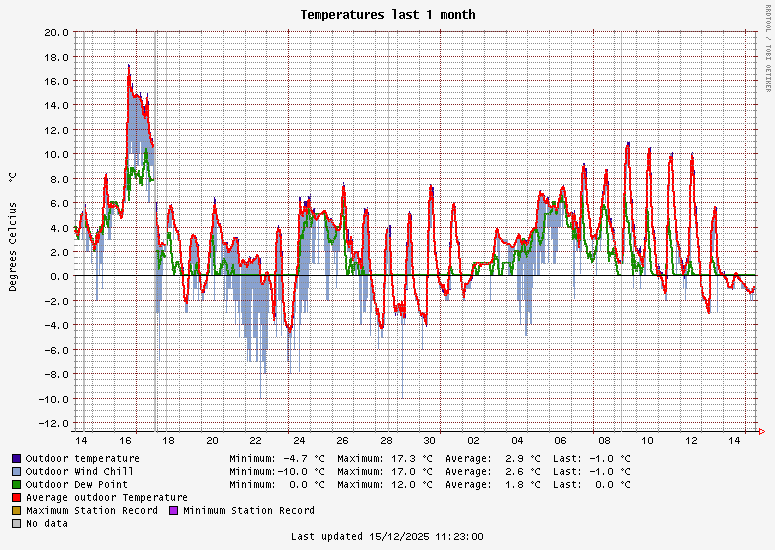
Task: Click the purple Minimum Station Record swatch
Action: [x=173, y=510]
